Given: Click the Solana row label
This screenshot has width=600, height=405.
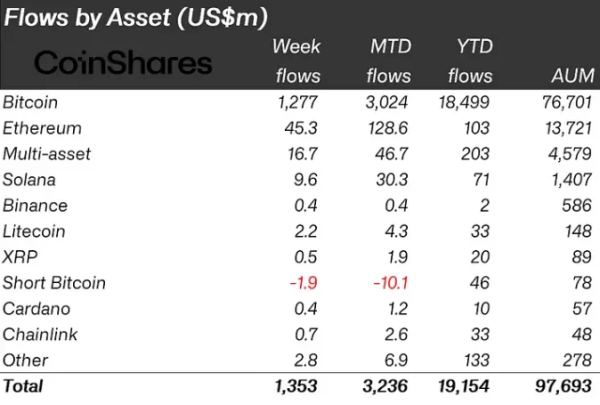Looking at the screenshot, I should click(29, 180).
